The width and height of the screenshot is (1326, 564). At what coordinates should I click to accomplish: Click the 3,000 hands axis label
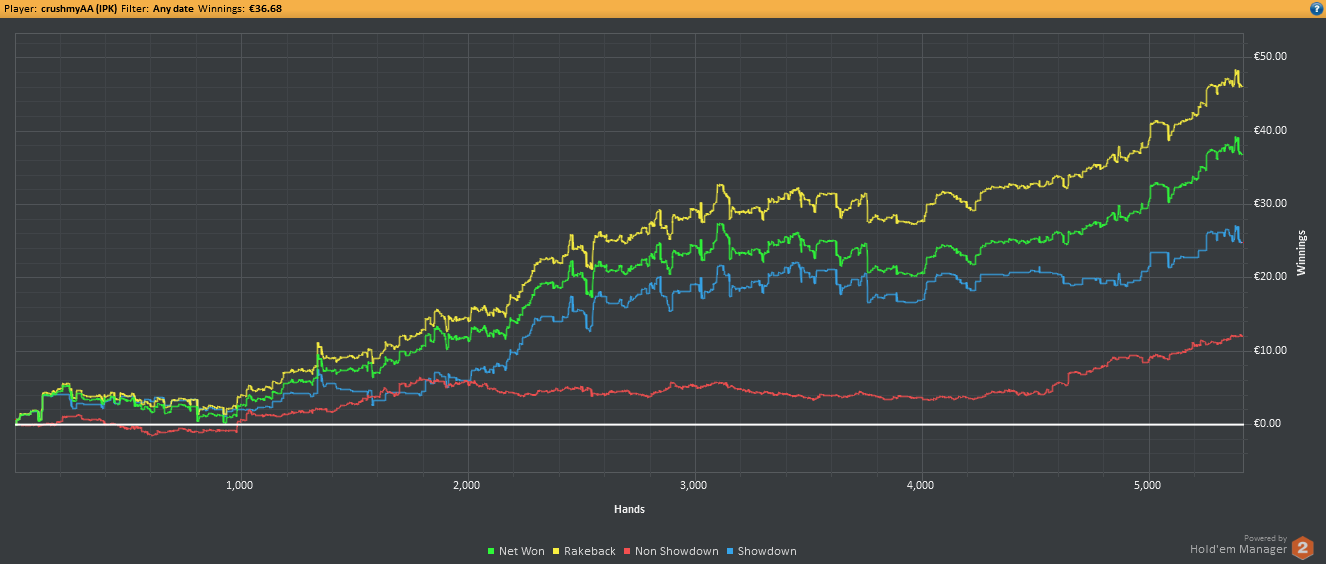pos(693,485)
